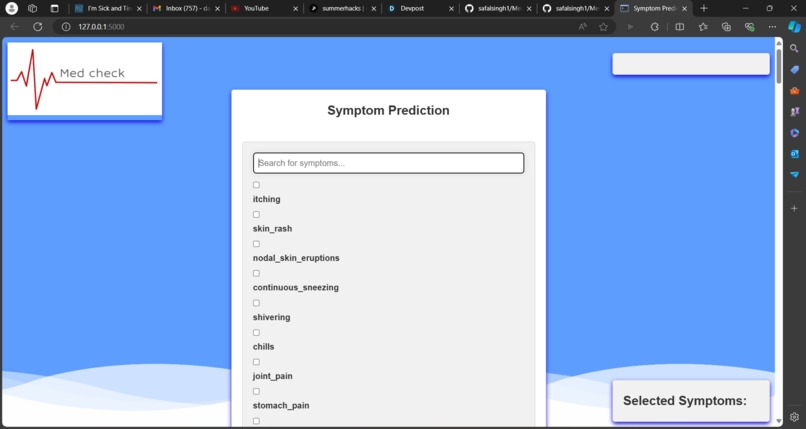
Task: Open the sidebar Microsoft 365 icon
Action: click(x=794, y=133)
